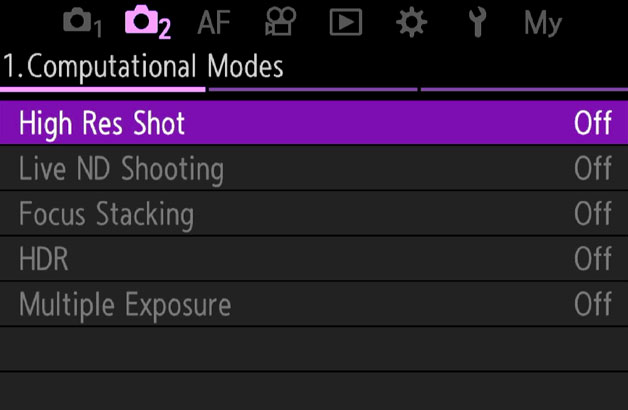Image resolution: width=628 pixels, height=410 pixels.
Task: Choose the Focus Stacking label
Action: point(106,214)
